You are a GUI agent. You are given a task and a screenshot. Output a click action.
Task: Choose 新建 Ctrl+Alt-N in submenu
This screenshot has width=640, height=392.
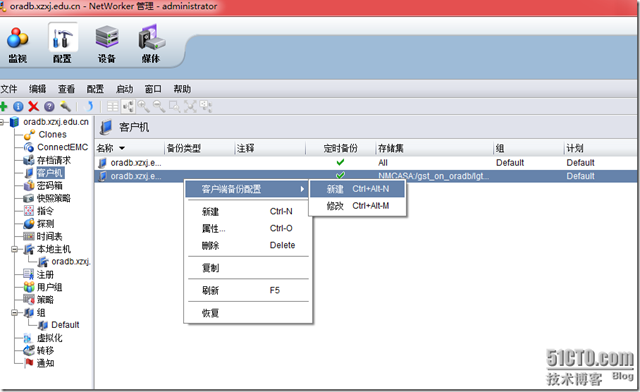pos(357,189)
